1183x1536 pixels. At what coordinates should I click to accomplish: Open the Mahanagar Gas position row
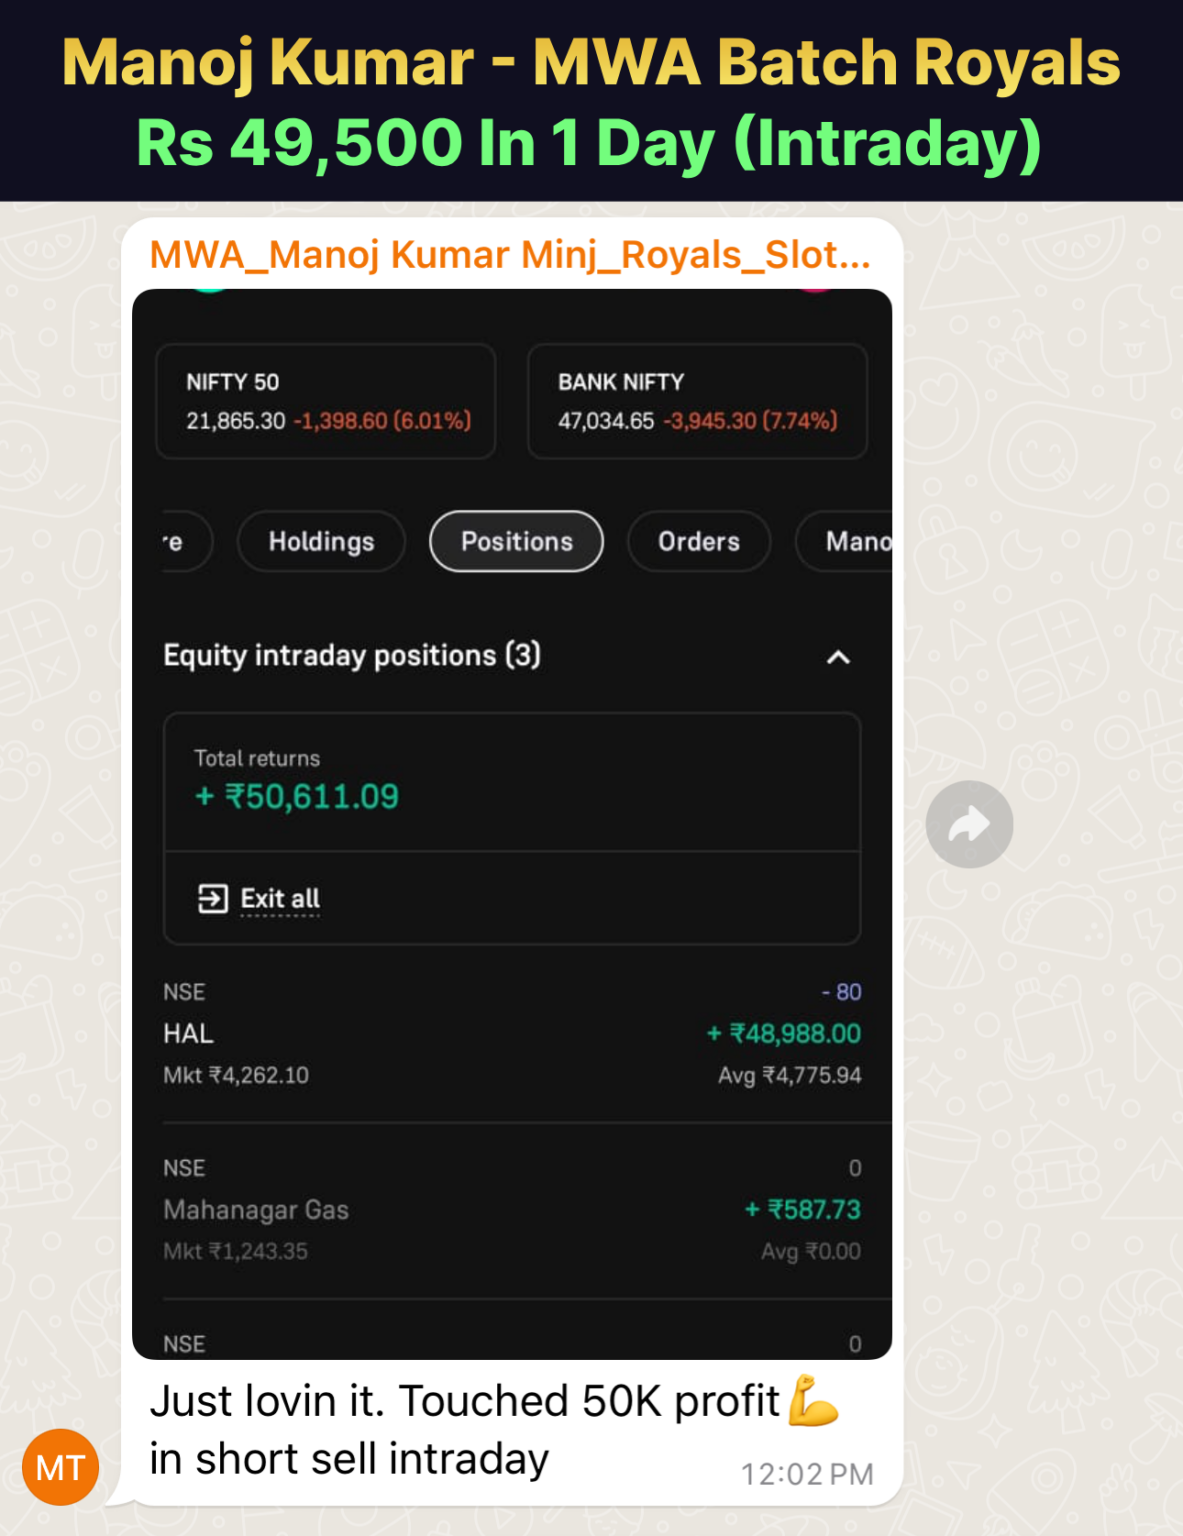tap(511, 1210)
